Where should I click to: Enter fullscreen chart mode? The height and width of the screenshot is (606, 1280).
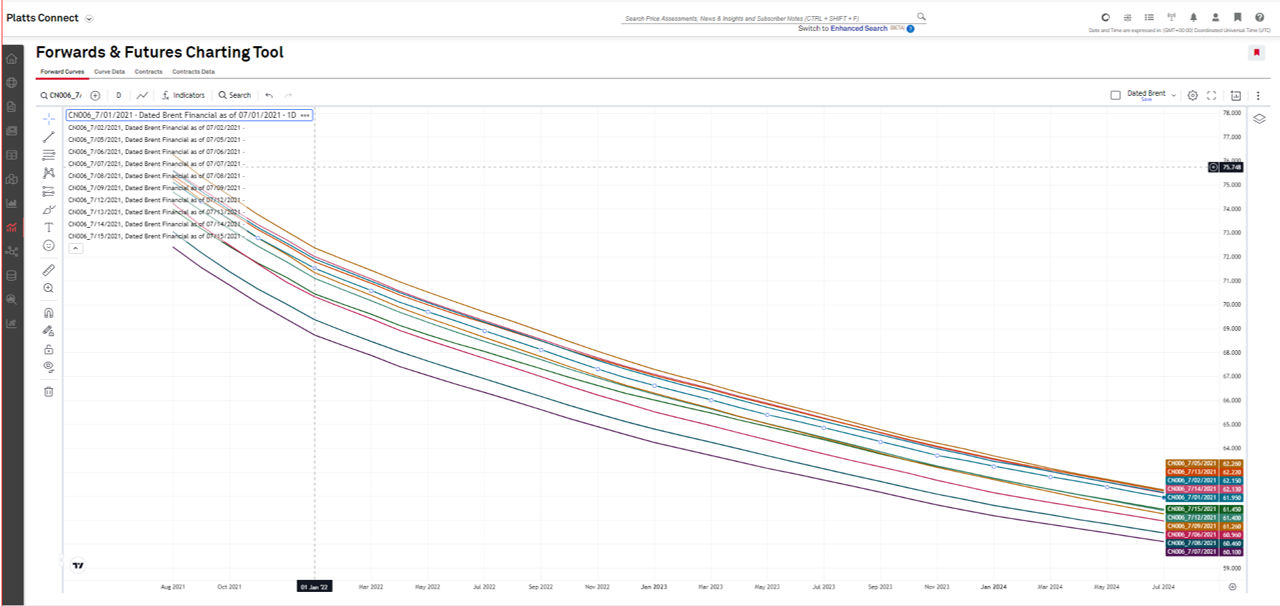pyautogui.click(x=1211, y=96)
